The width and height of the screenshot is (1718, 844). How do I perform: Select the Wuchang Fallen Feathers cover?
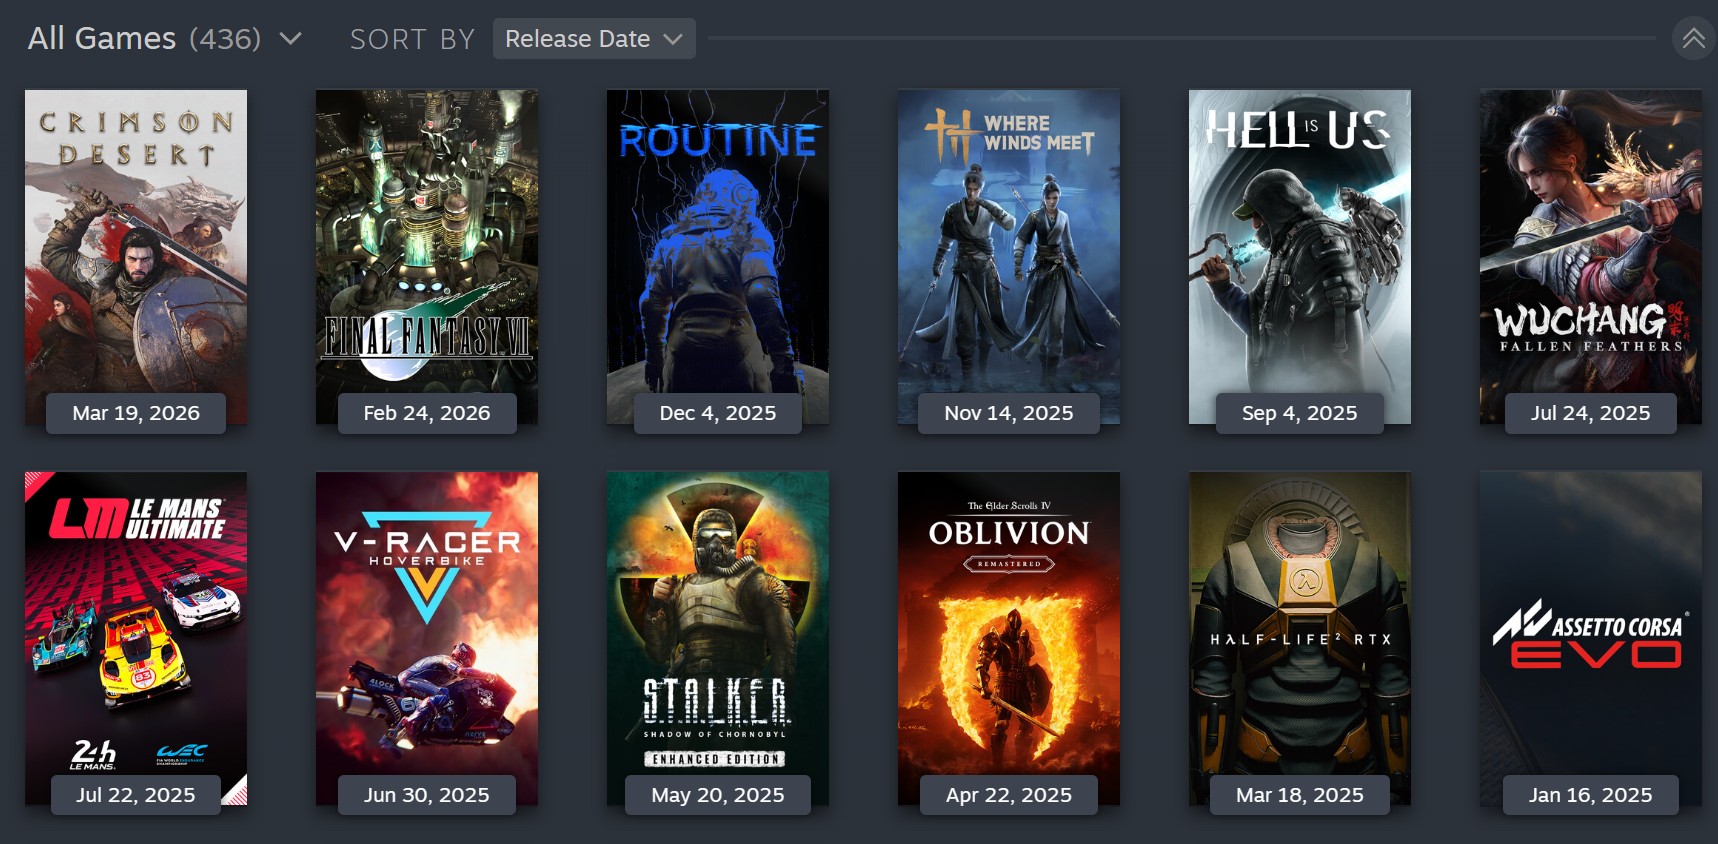[x=1591, y=256]
